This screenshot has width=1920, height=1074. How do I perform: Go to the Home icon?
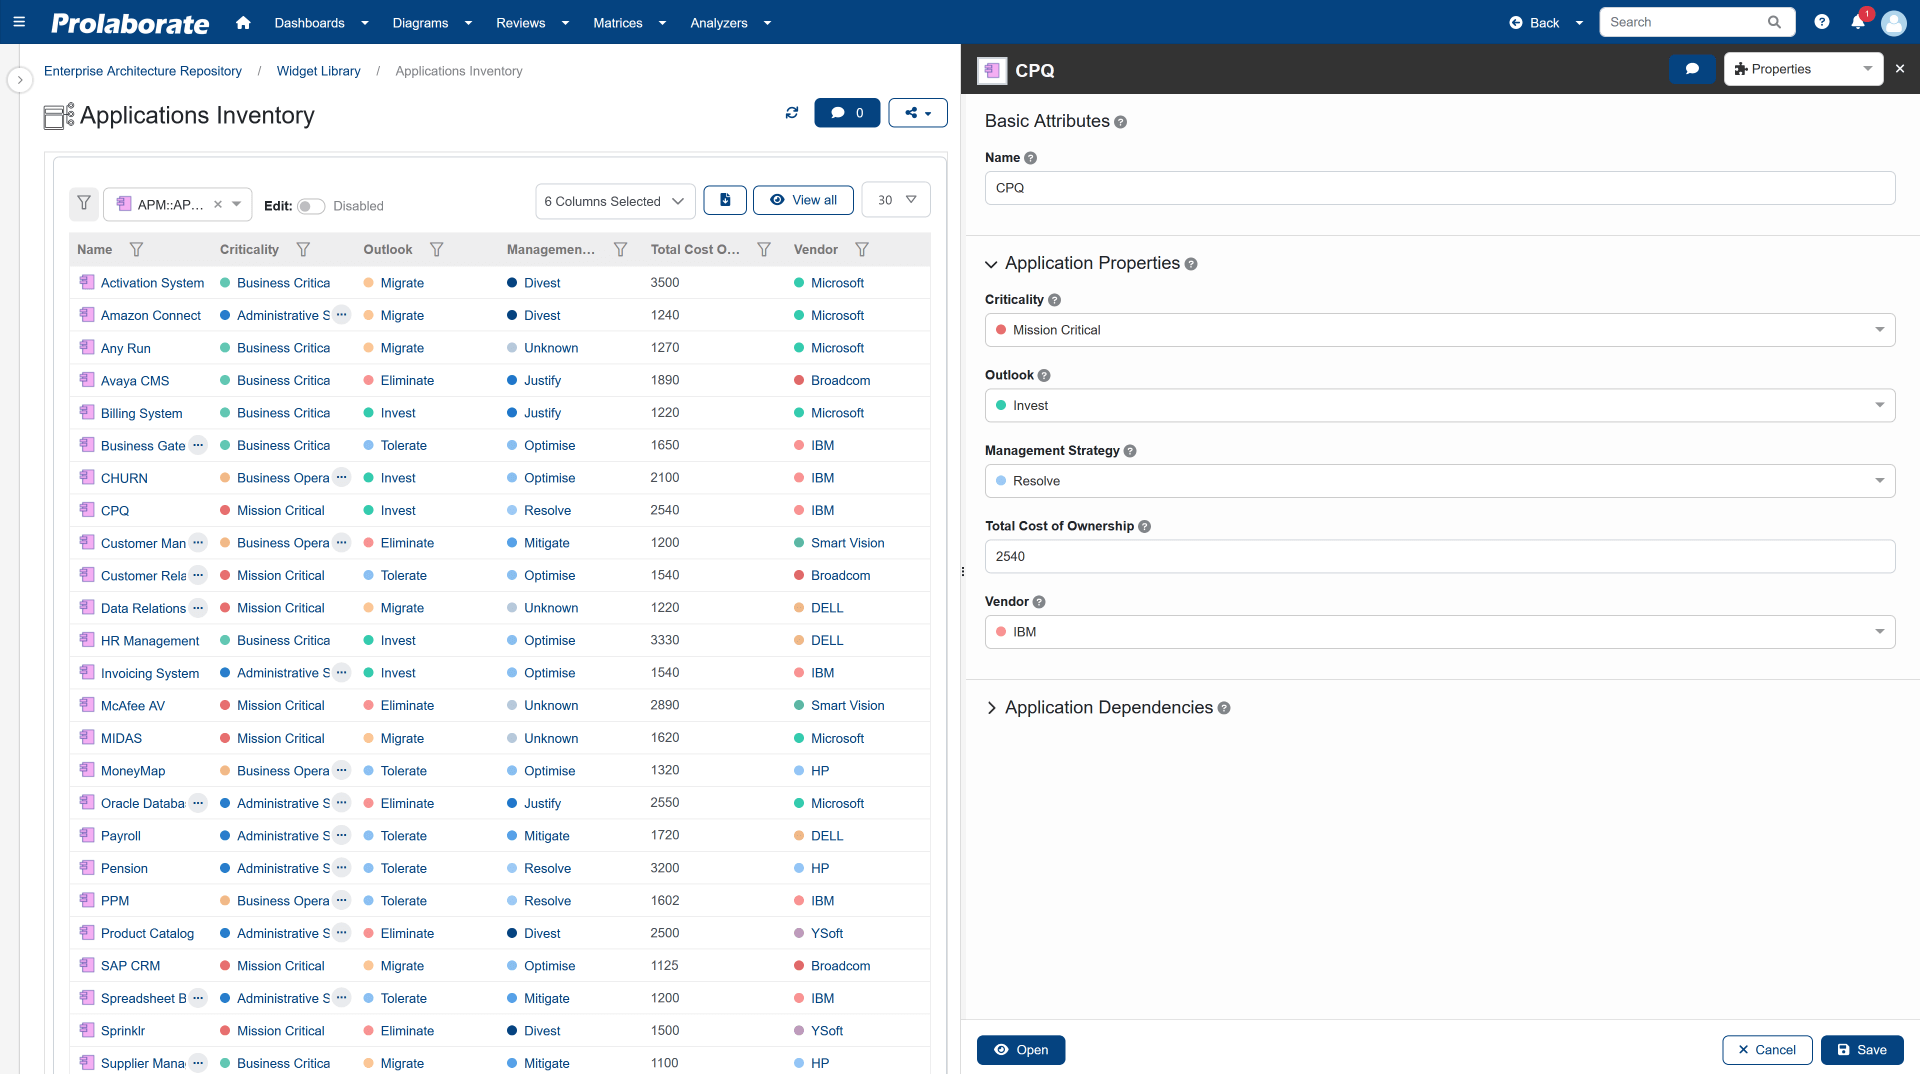(x=243, y=22)
